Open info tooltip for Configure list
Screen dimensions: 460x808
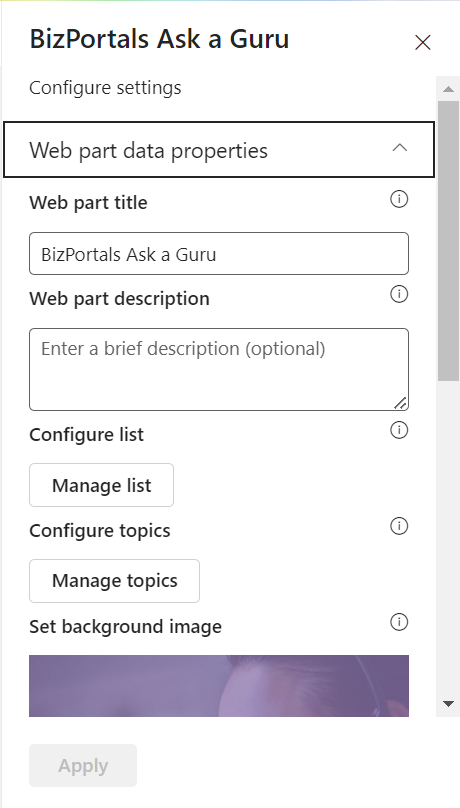[399, 430]
